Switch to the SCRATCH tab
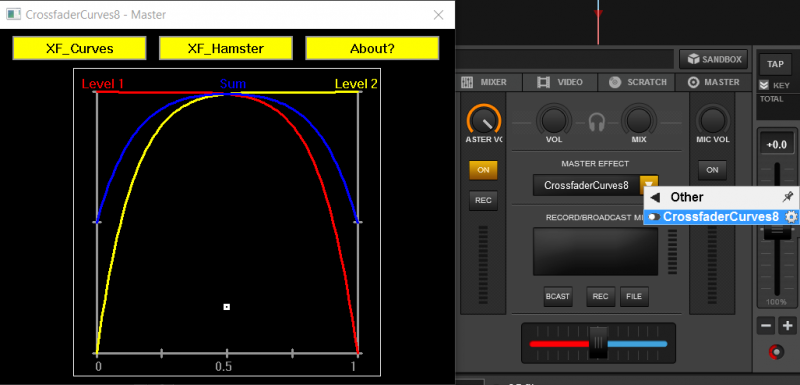The width and height of the screenshot is (800, 385). pyautogui.click(x=637, y=82)
